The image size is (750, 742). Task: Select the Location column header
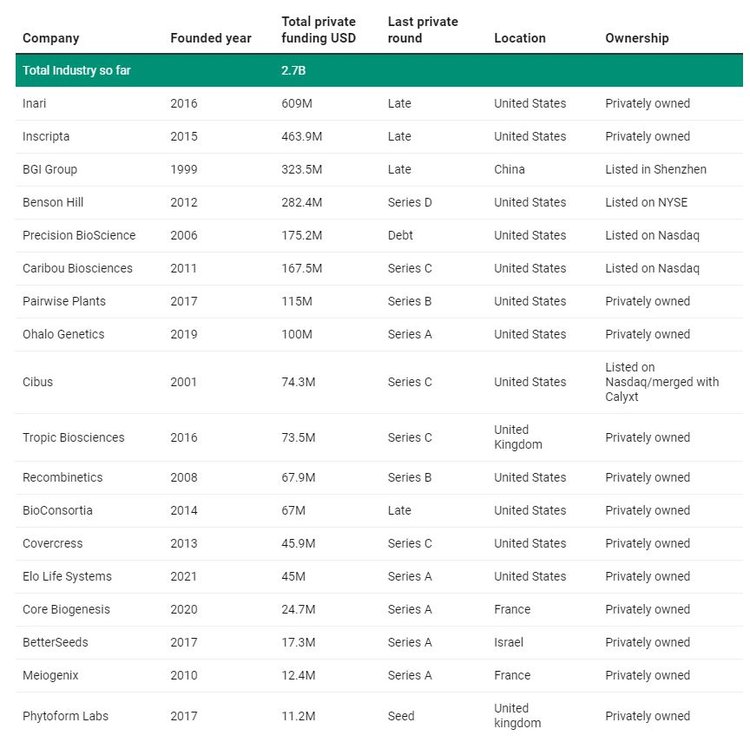520,38
